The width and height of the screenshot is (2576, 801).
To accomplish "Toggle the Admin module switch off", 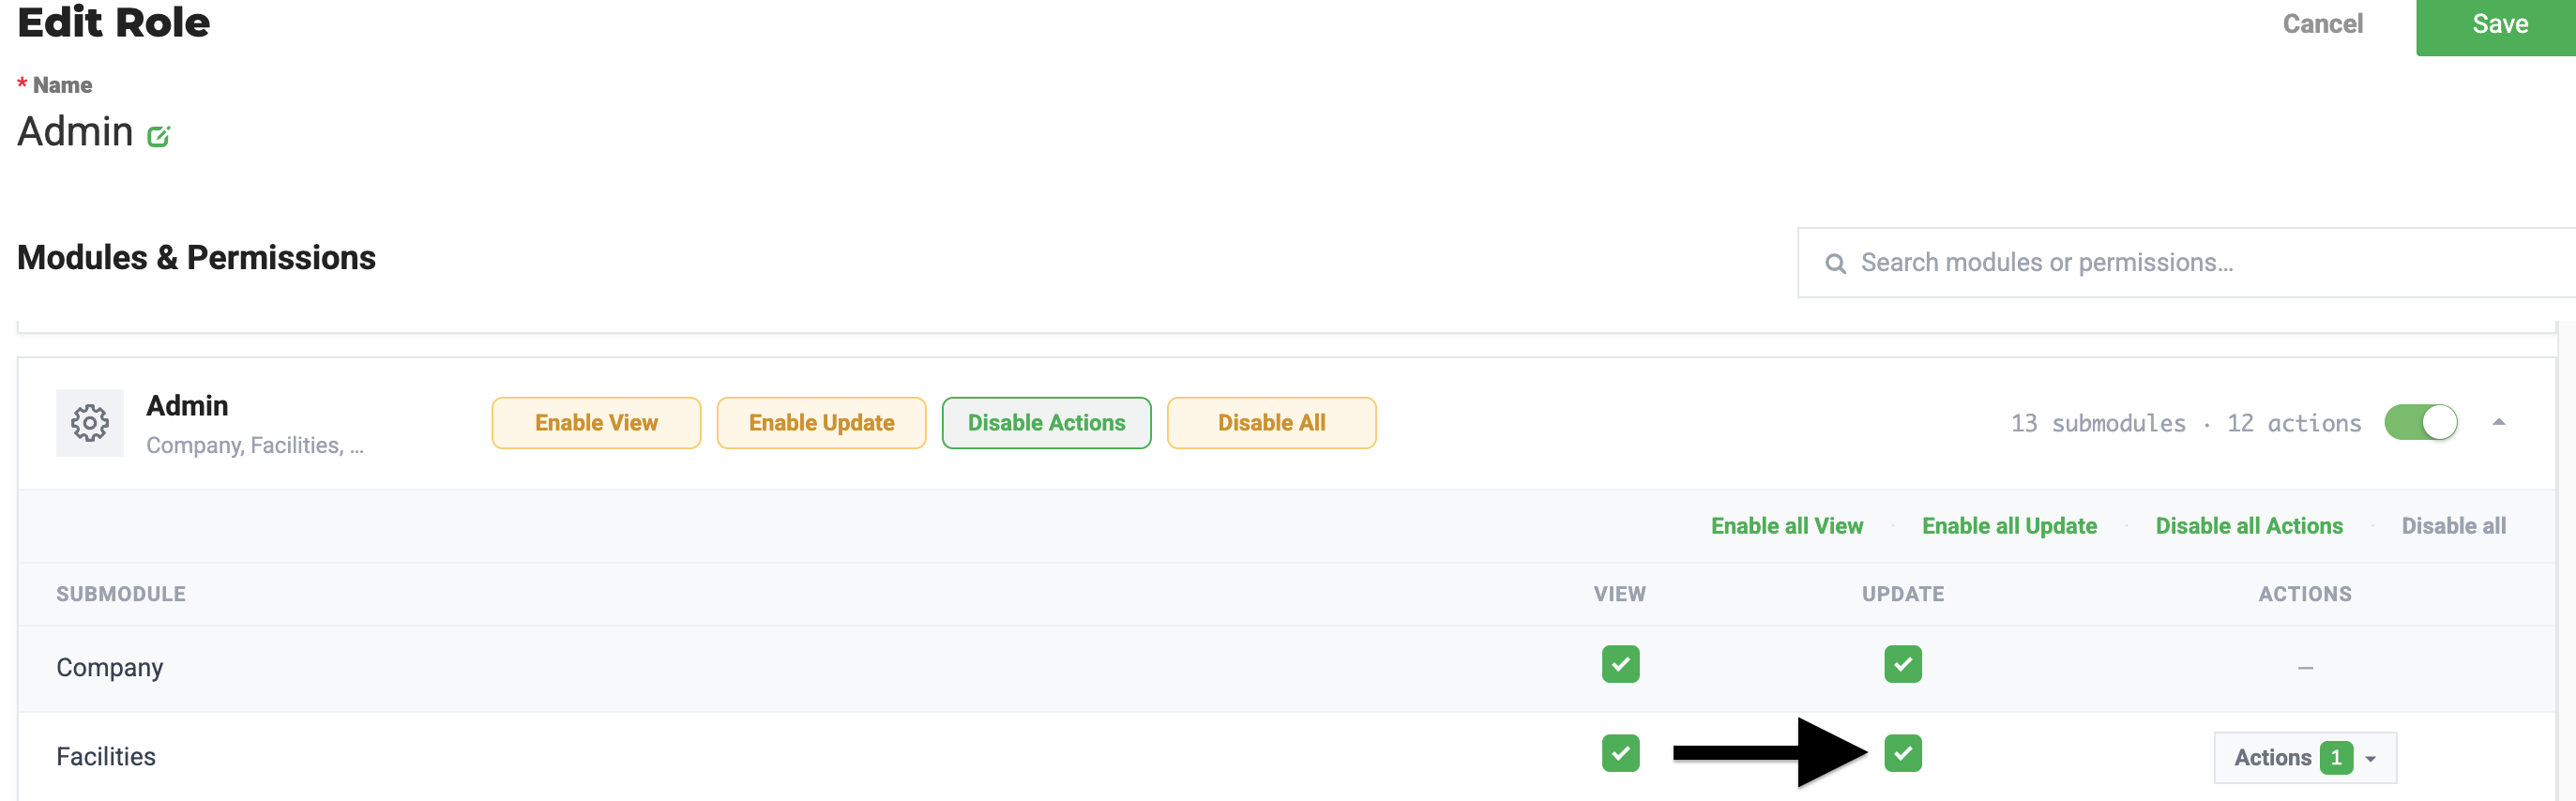I will [x=2420, y=422].
